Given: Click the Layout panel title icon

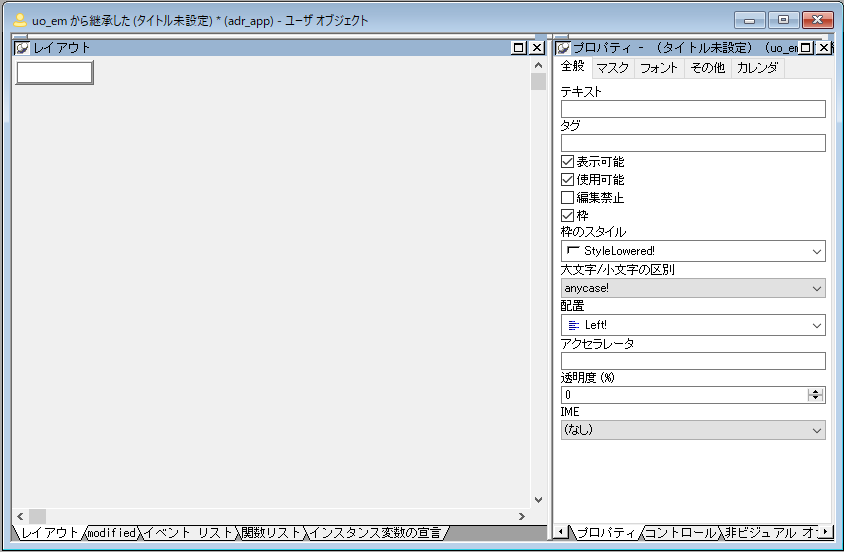Looking at the screenshot, I should point(22,48).
